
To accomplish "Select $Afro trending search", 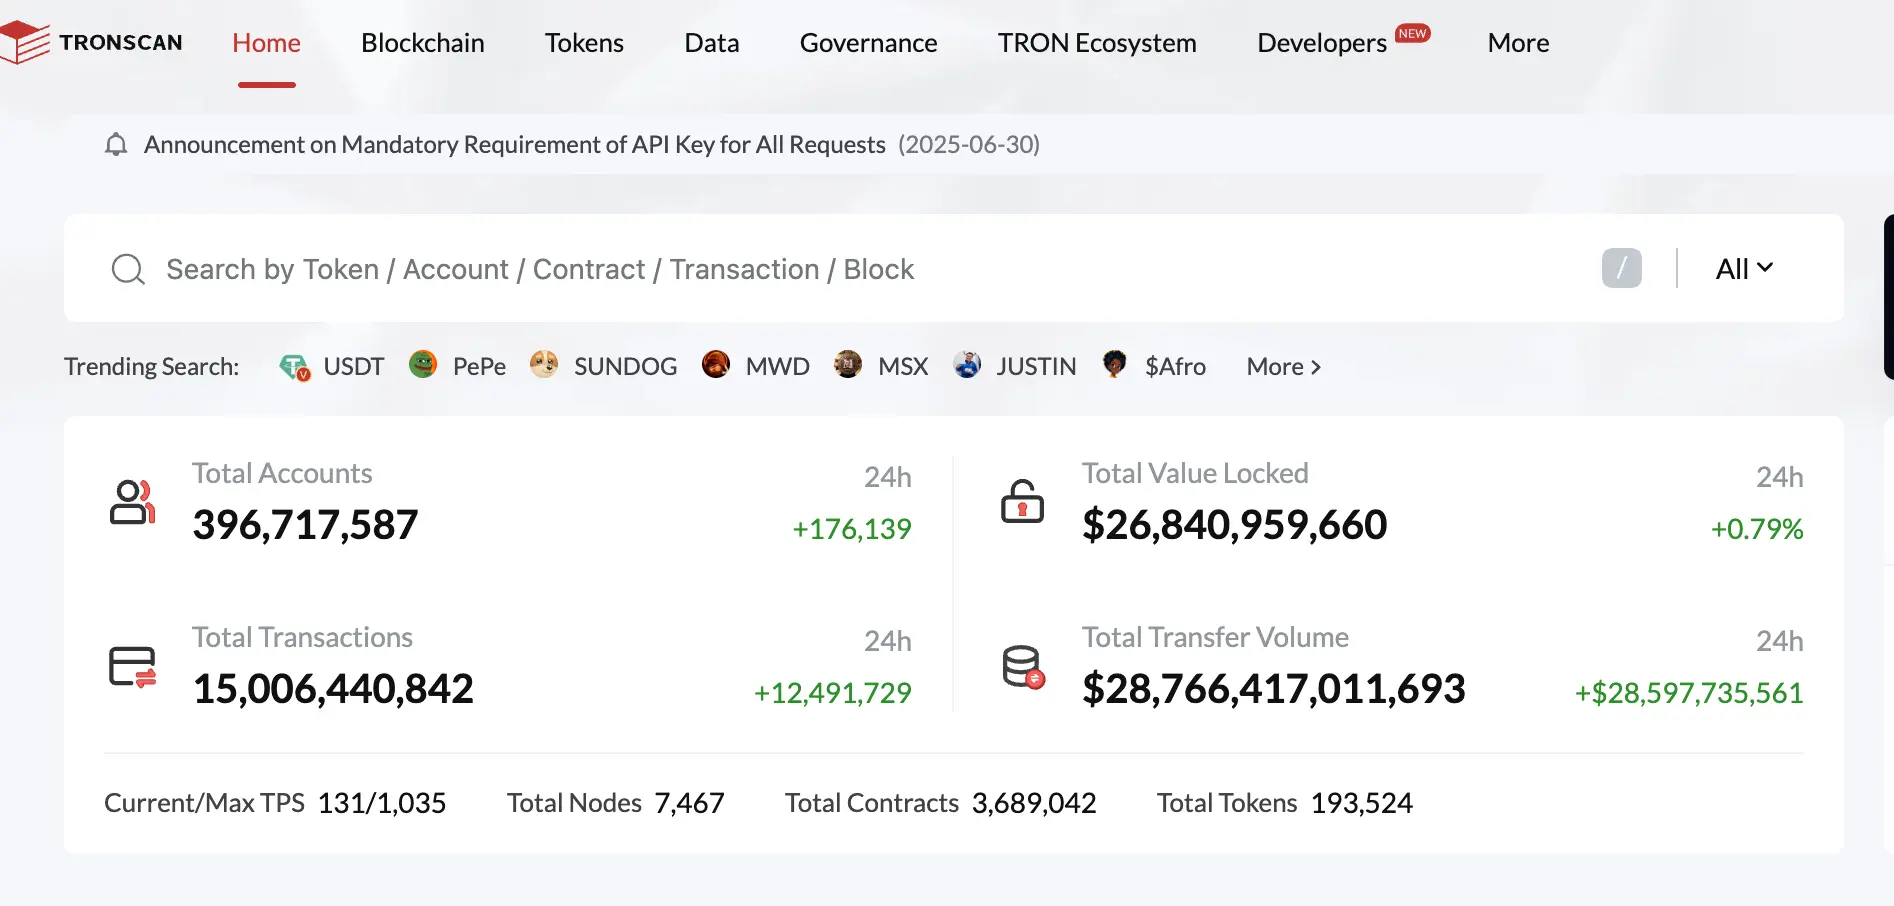I will click(x=1175, y=367).
